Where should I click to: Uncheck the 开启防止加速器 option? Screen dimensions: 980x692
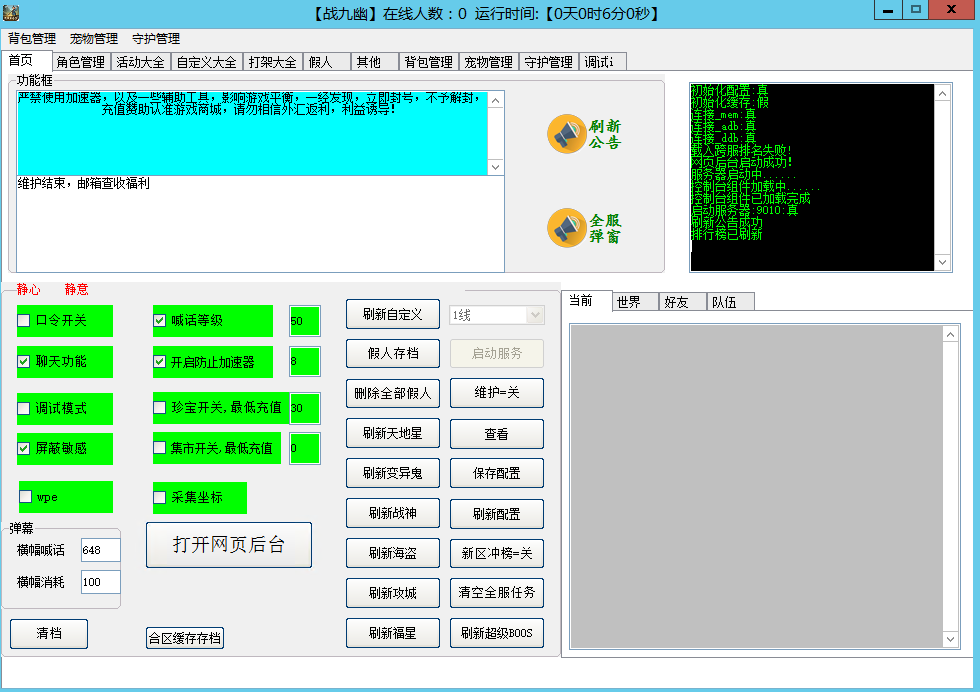(x=160, y=361)
